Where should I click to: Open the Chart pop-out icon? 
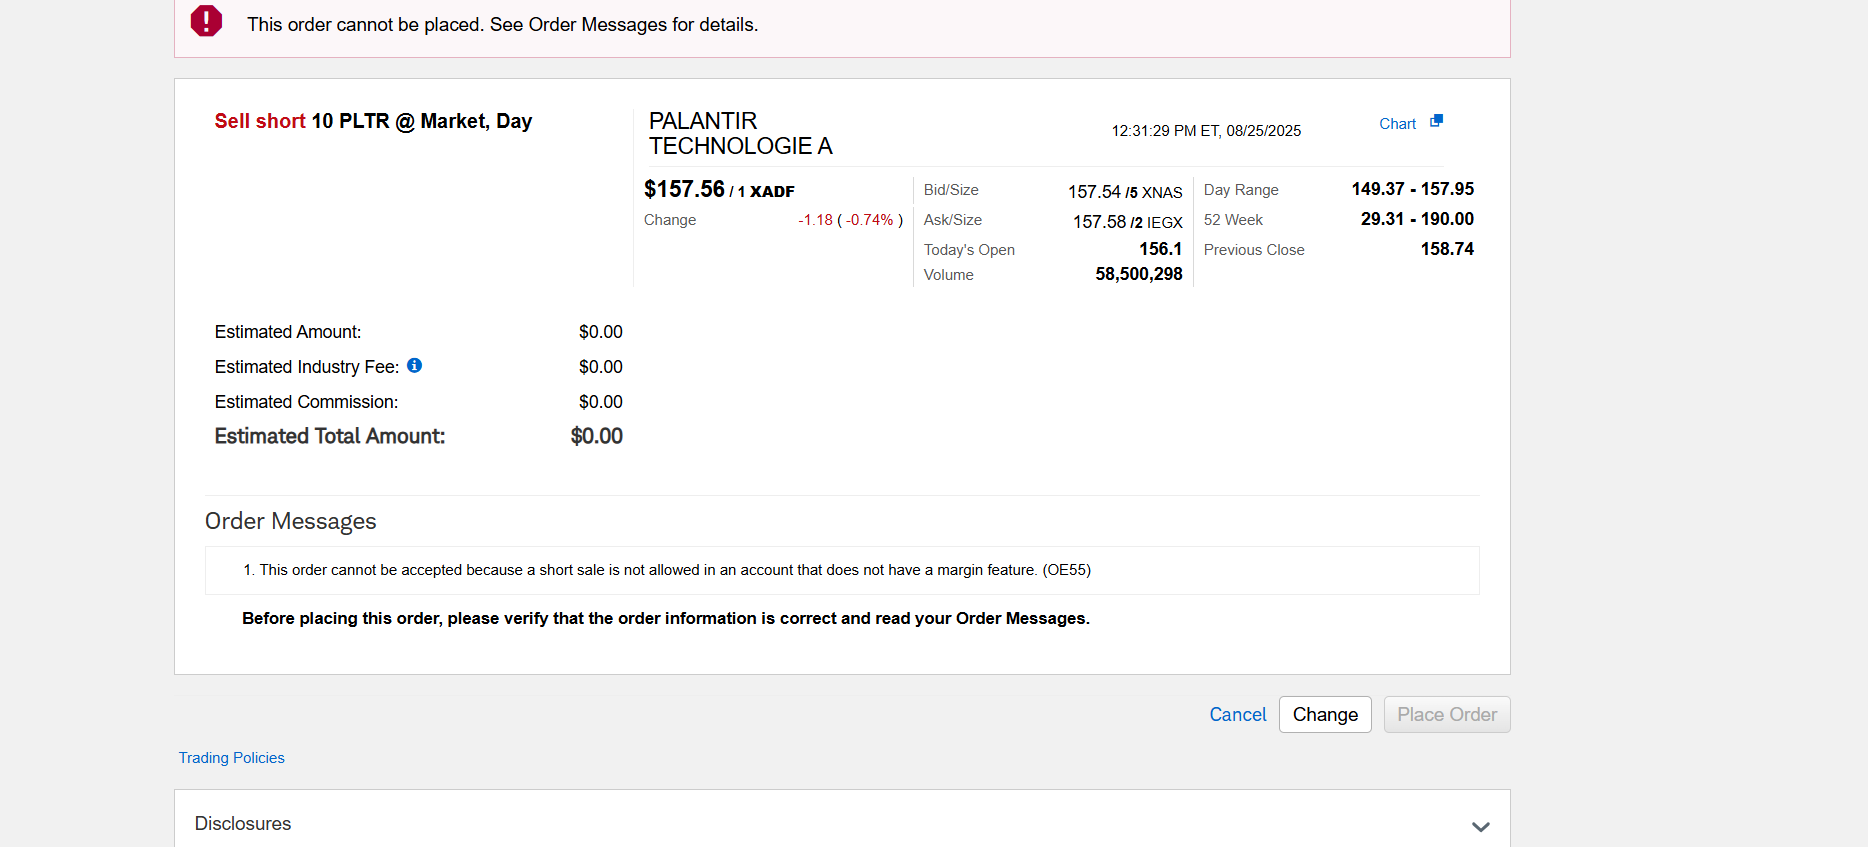tap(1436, 121)
